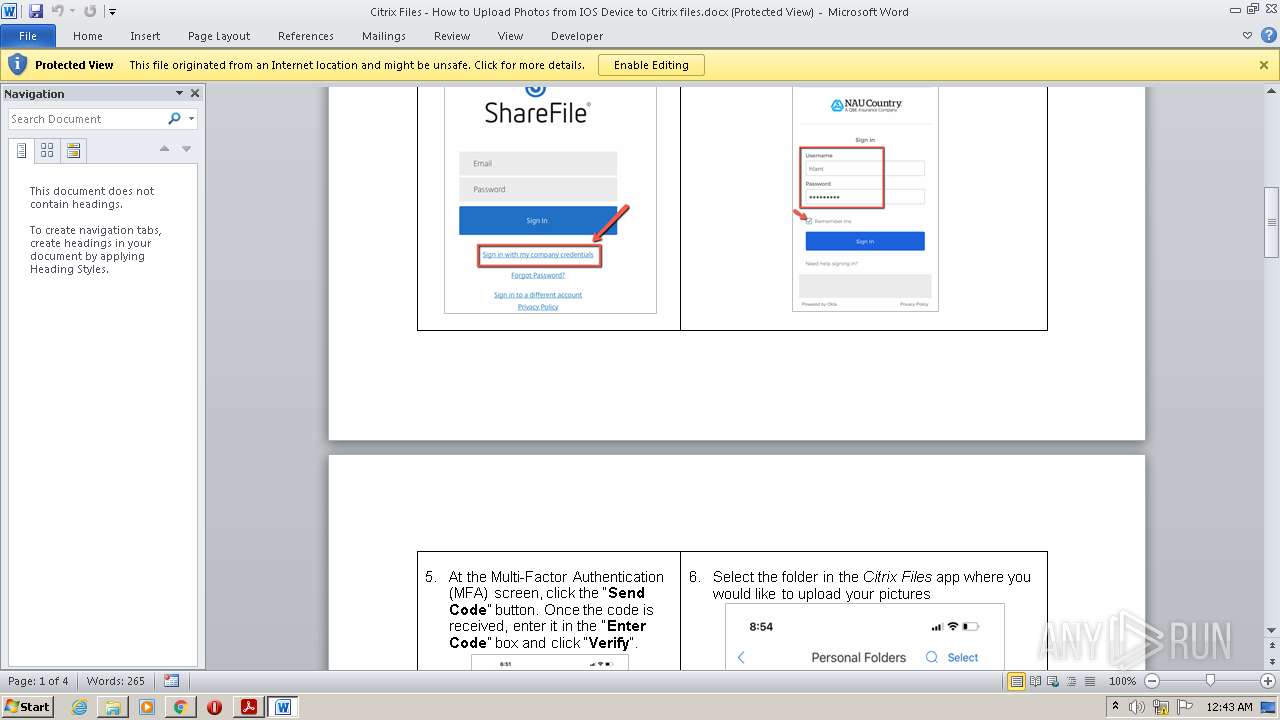The width and height of the screenshot is (1280, 720).
Task: Select the Browse headings tab in Navigation
Action: (x=21, y=151)
